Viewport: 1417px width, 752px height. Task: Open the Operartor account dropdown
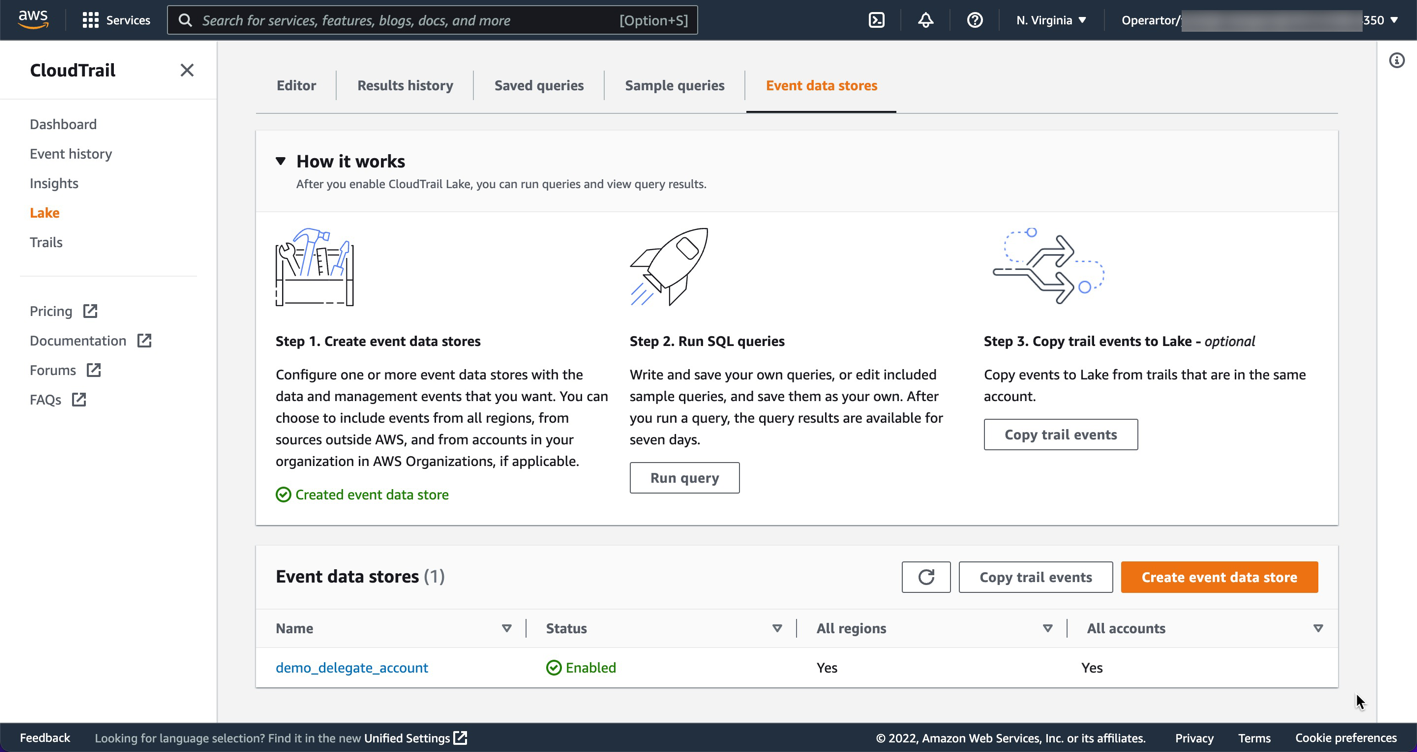coord(1260,20)
